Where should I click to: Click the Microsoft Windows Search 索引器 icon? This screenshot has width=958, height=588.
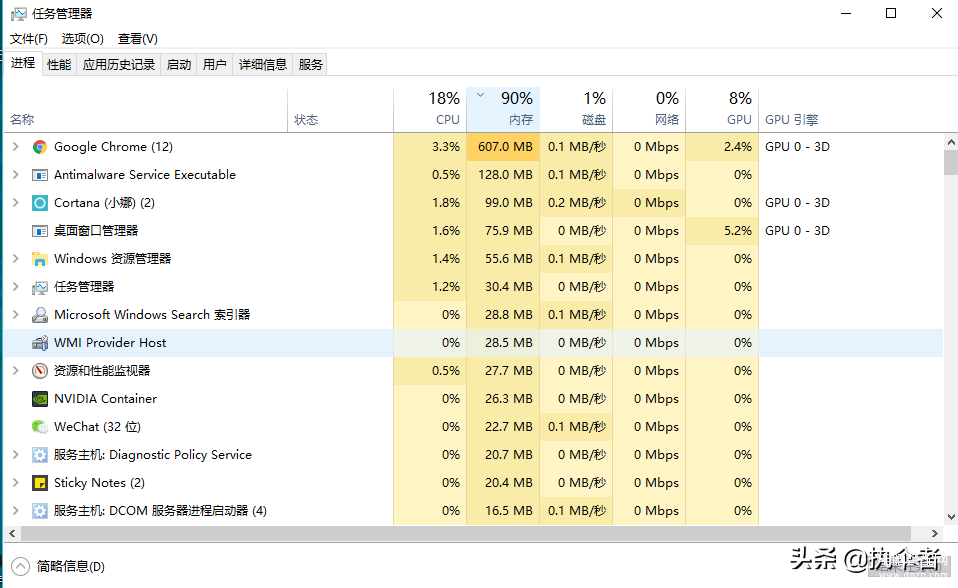click(40, 315)
